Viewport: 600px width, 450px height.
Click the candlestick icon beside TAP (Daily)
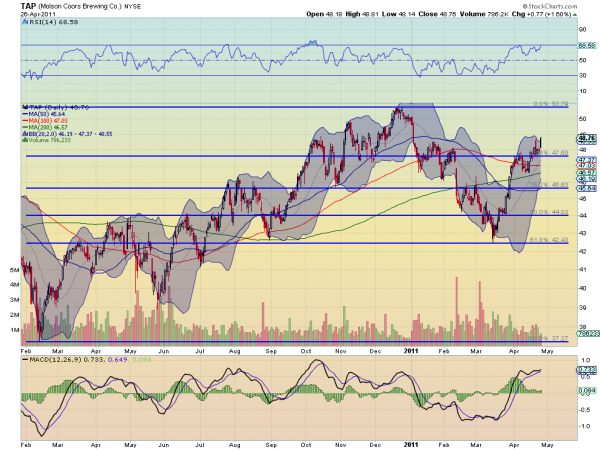point(25,108)
